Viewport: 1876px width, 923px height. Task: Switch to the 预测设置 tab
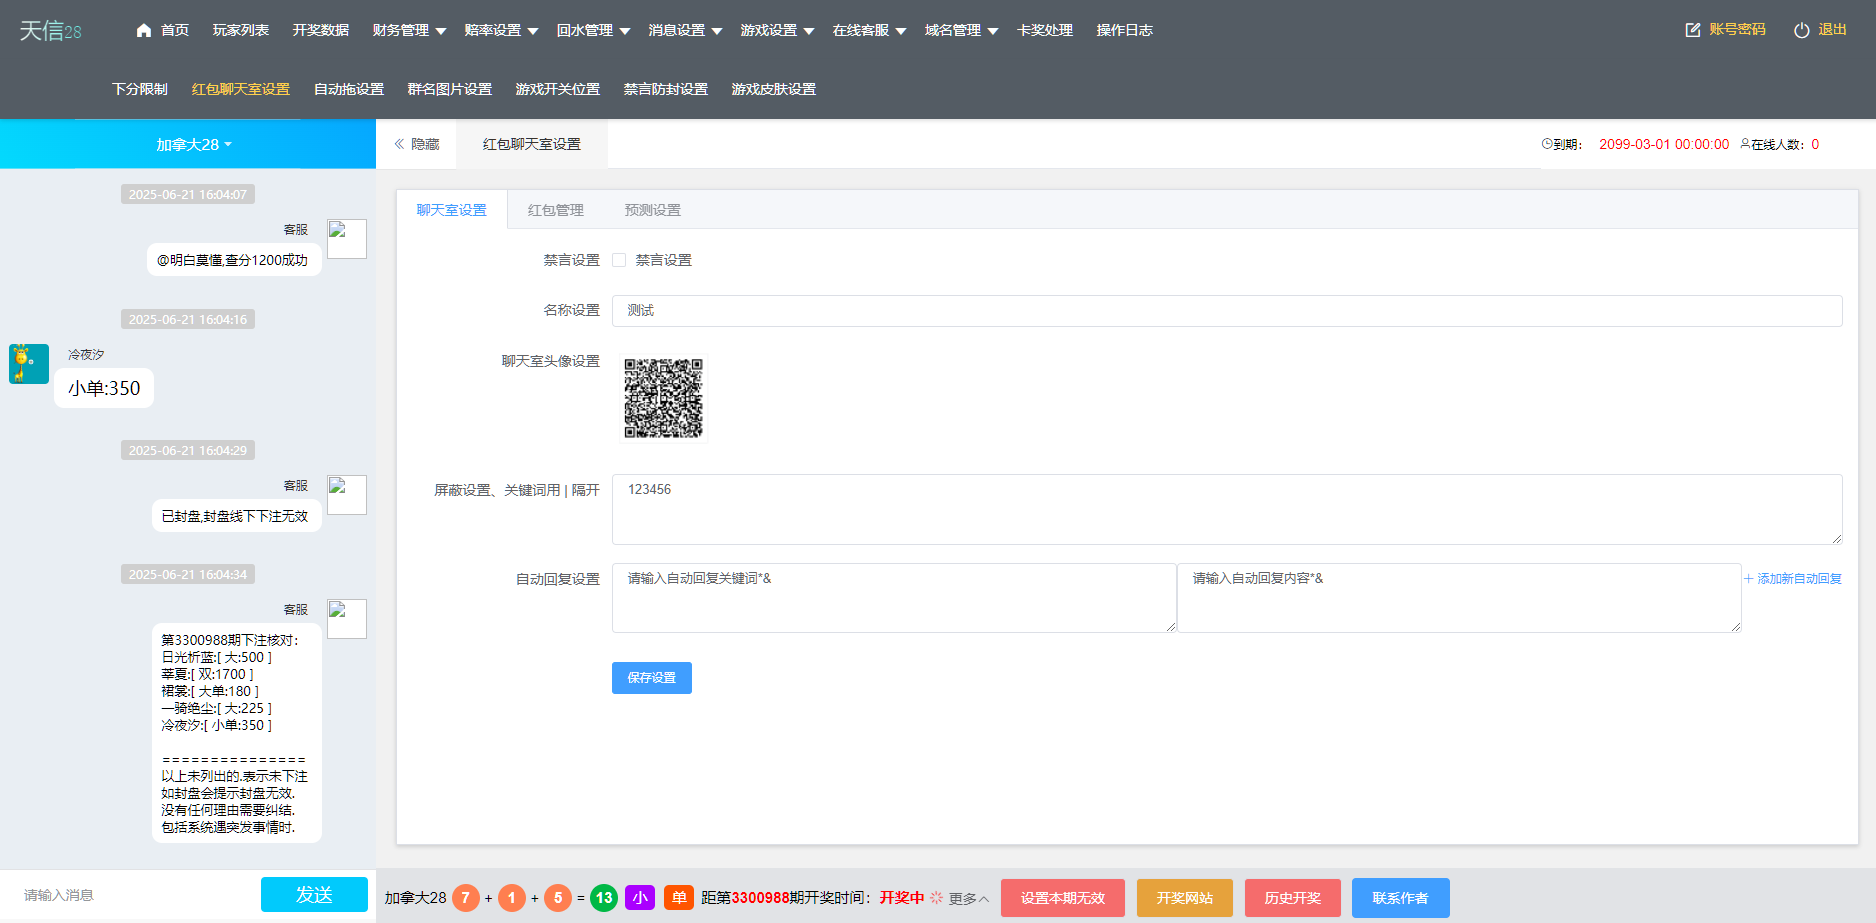pyautogui.click(x=651, y=210)
